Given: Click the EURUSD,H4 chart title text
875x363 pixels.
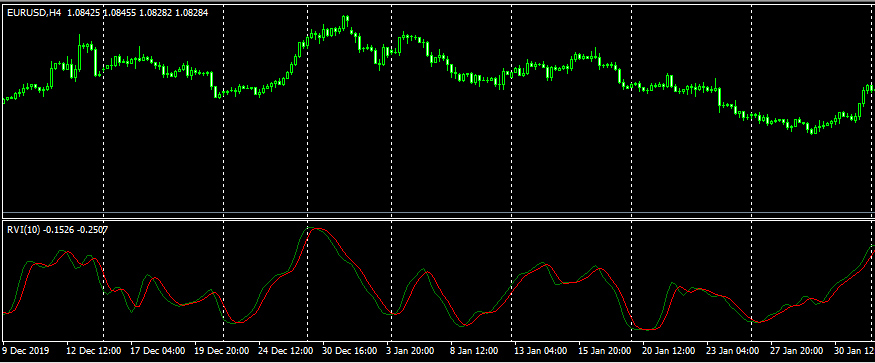Looking at the screenshot, I should pyautogui.click(x=35, y=12).
